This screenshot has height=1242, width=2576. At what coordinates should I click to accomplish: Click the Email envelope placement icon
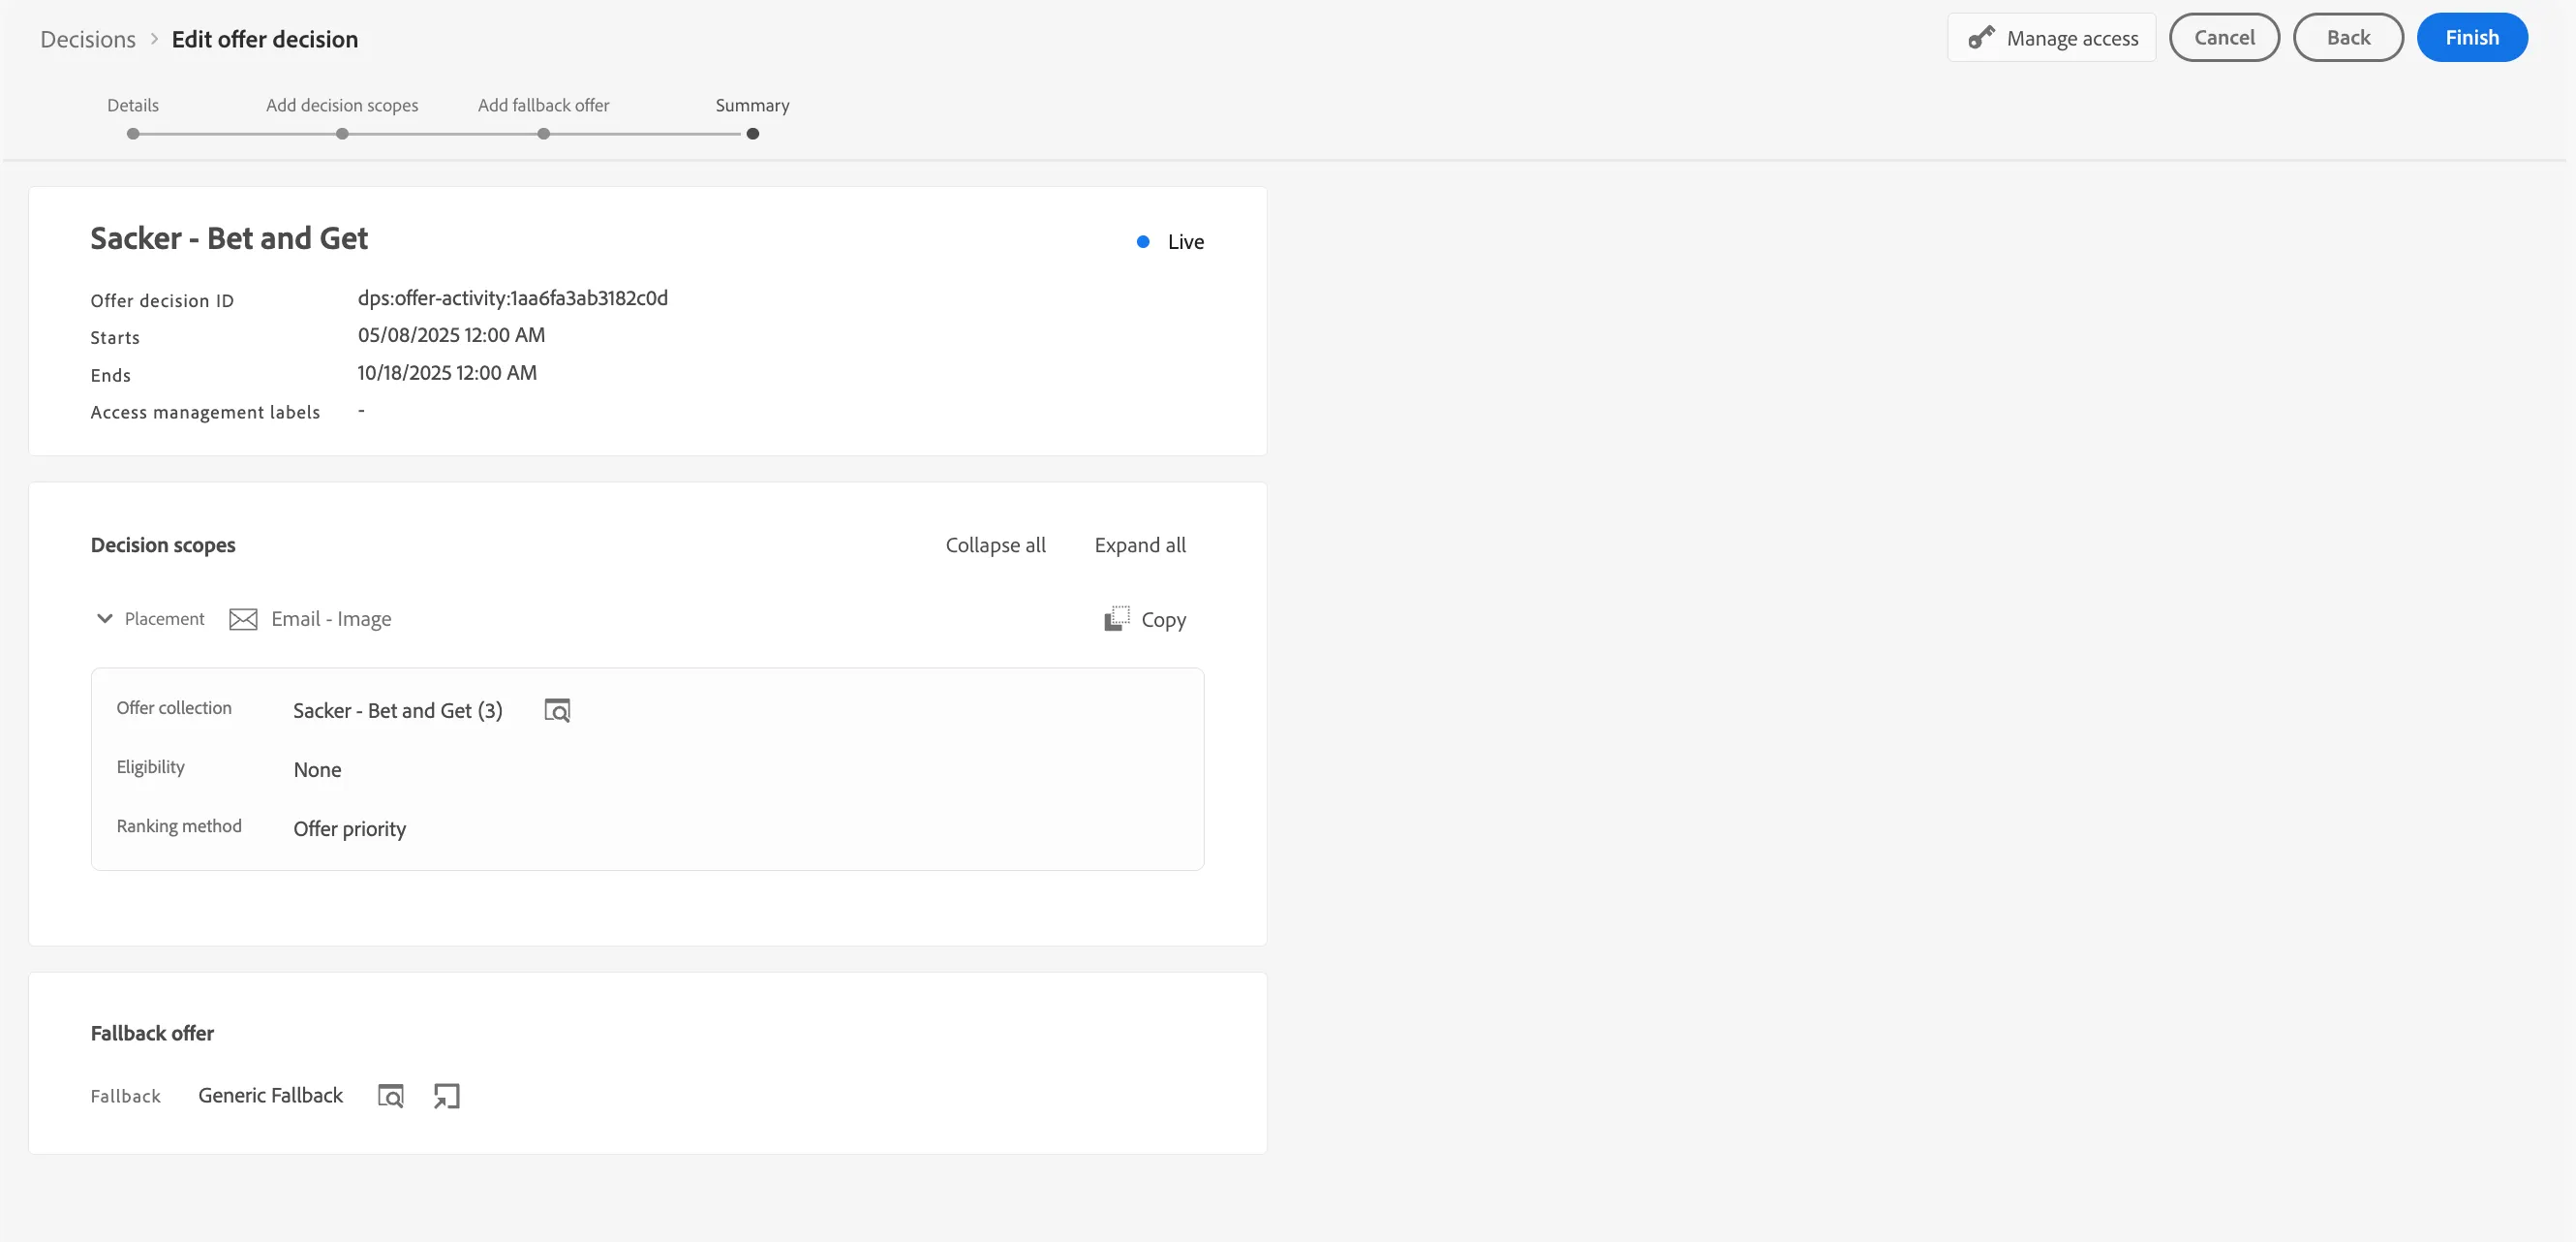coord(243,619)
